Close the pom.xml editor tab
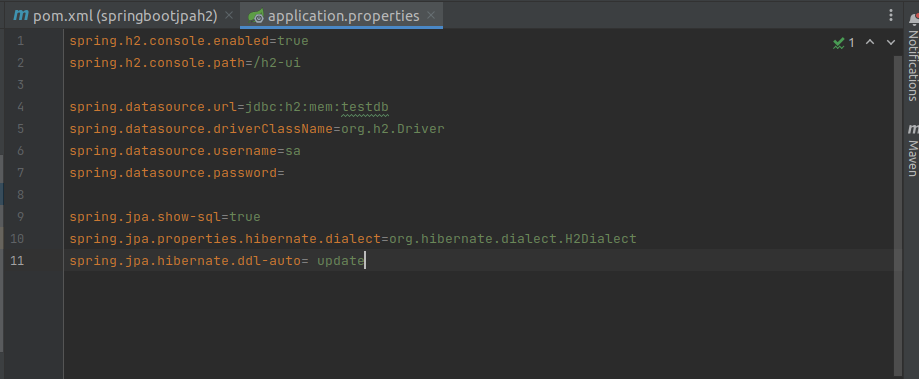This screenshot has height=379, width=919. [x=229, y=15]
